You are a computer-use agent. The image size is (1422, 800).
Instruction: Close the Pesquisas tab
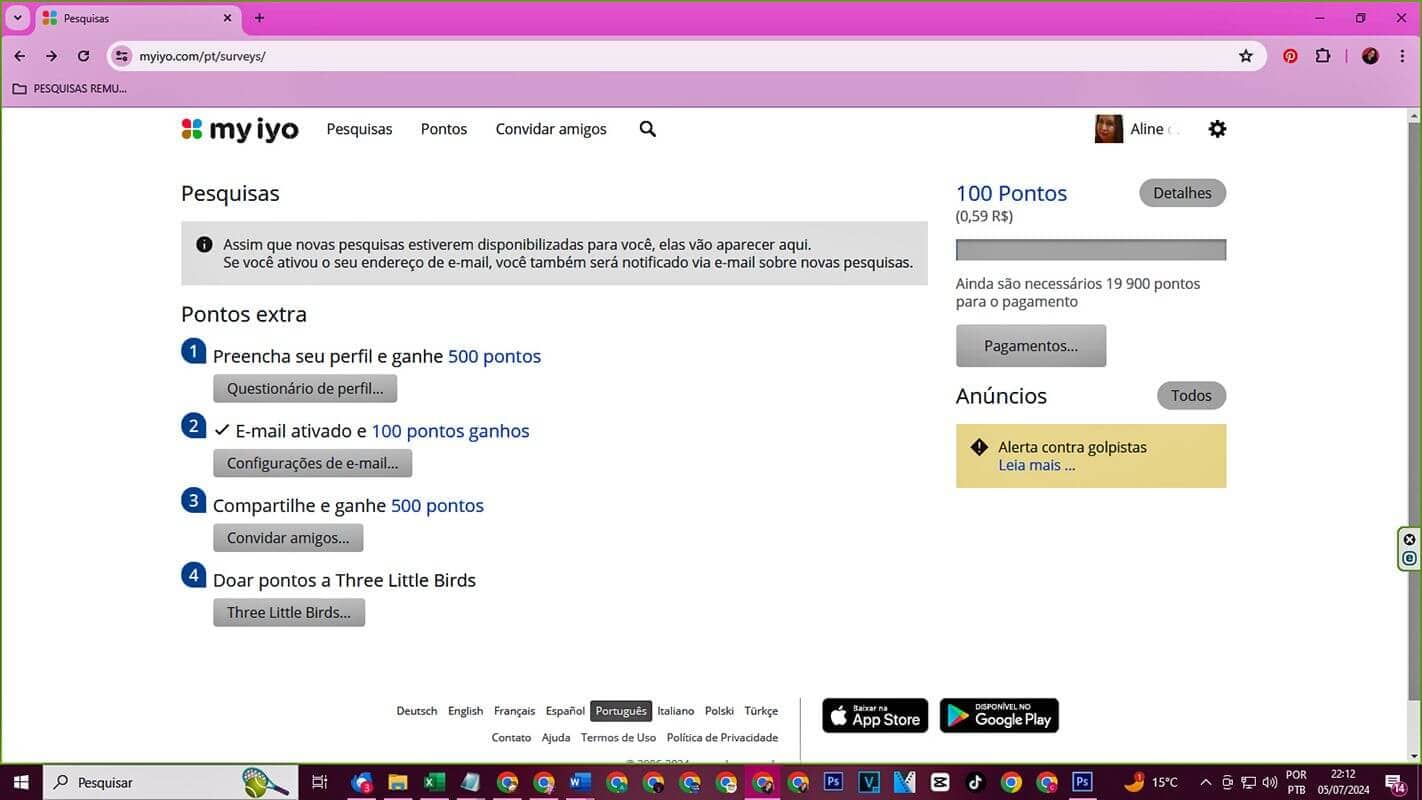pos(227,18)
